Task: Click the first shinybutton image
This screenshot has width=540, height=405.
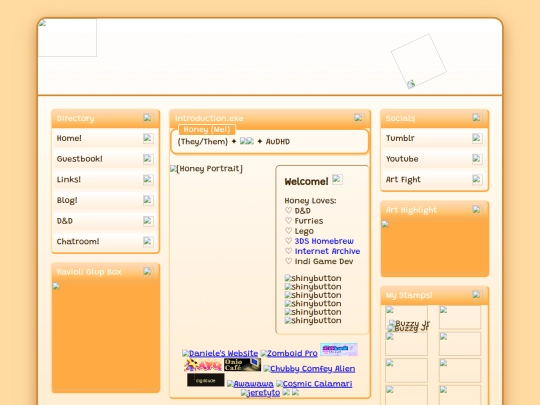Action: coord(313,278)
